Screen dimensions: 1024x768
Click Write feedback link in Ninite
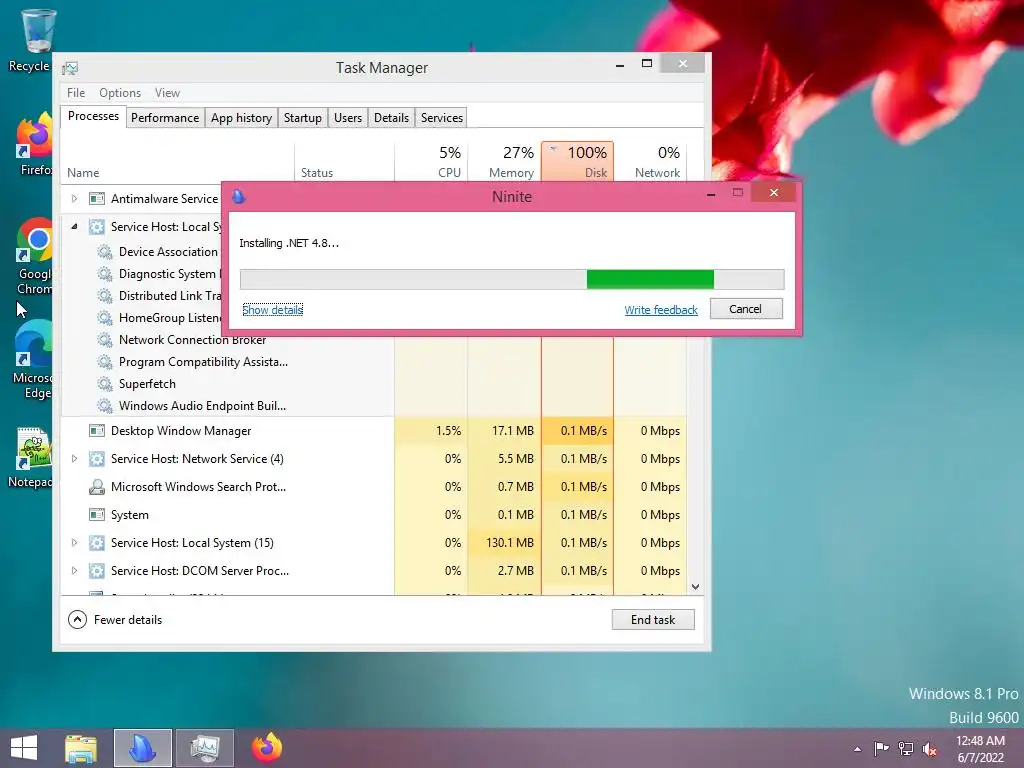661,310
